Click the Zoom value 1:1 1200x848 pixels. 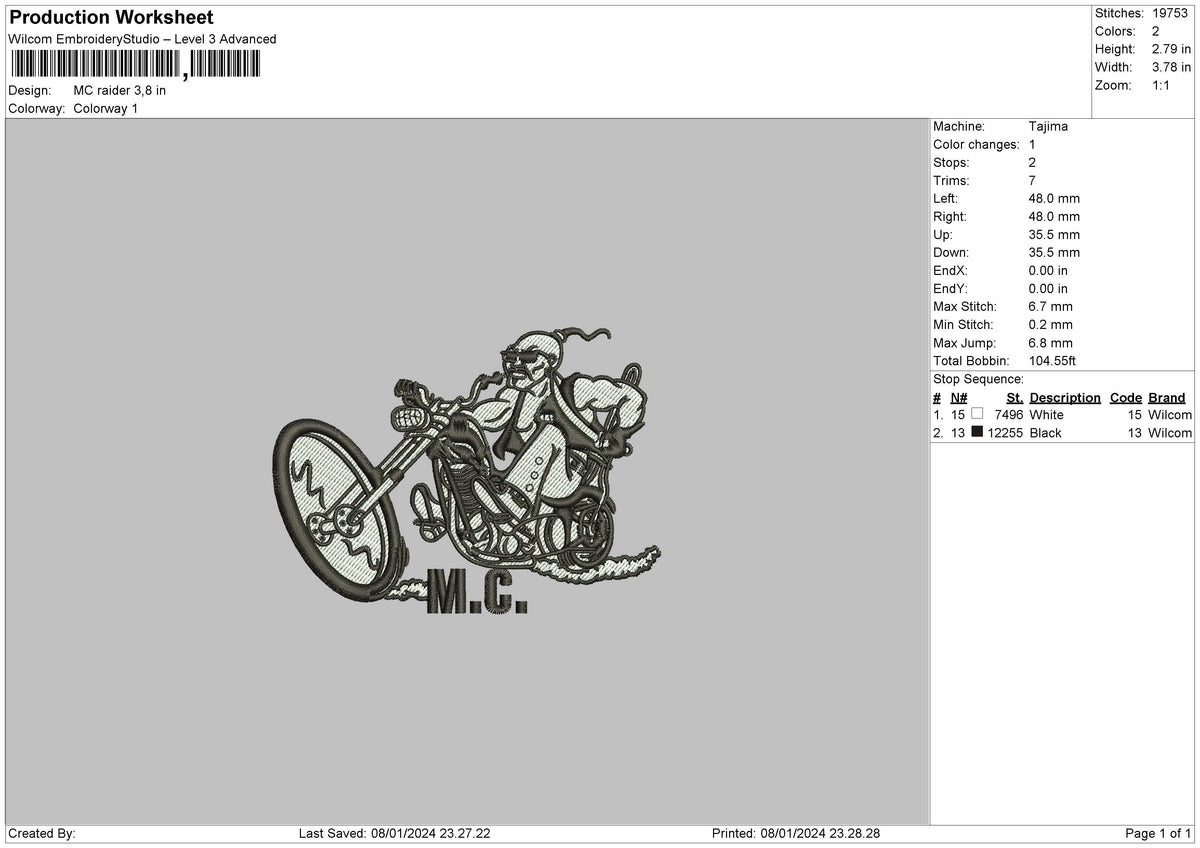1162,85
